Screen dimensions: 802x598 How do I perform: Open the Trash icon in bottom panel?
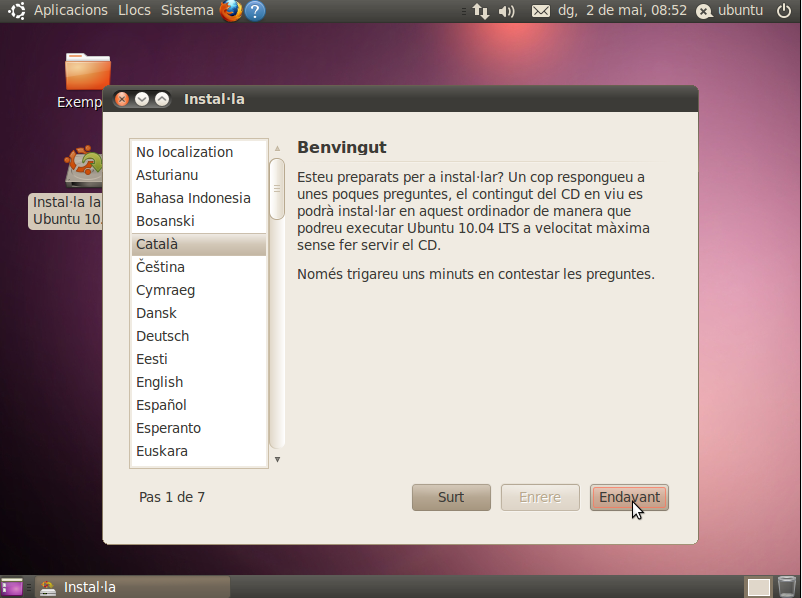pos(787,587)
